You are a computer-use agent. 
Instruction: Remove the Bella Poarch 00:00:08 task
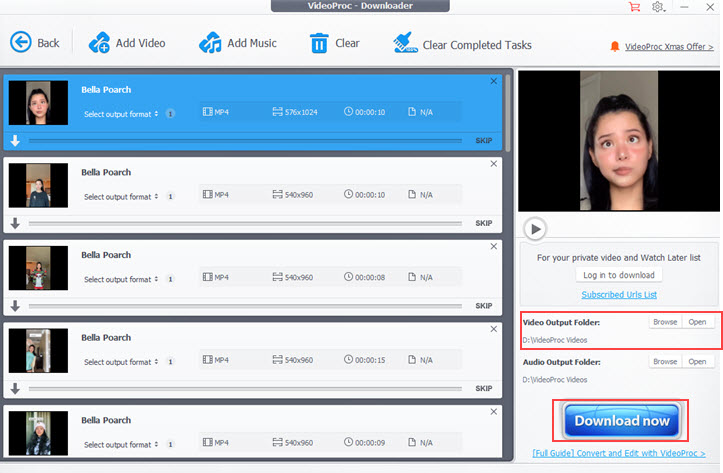(x=494, y=246)
